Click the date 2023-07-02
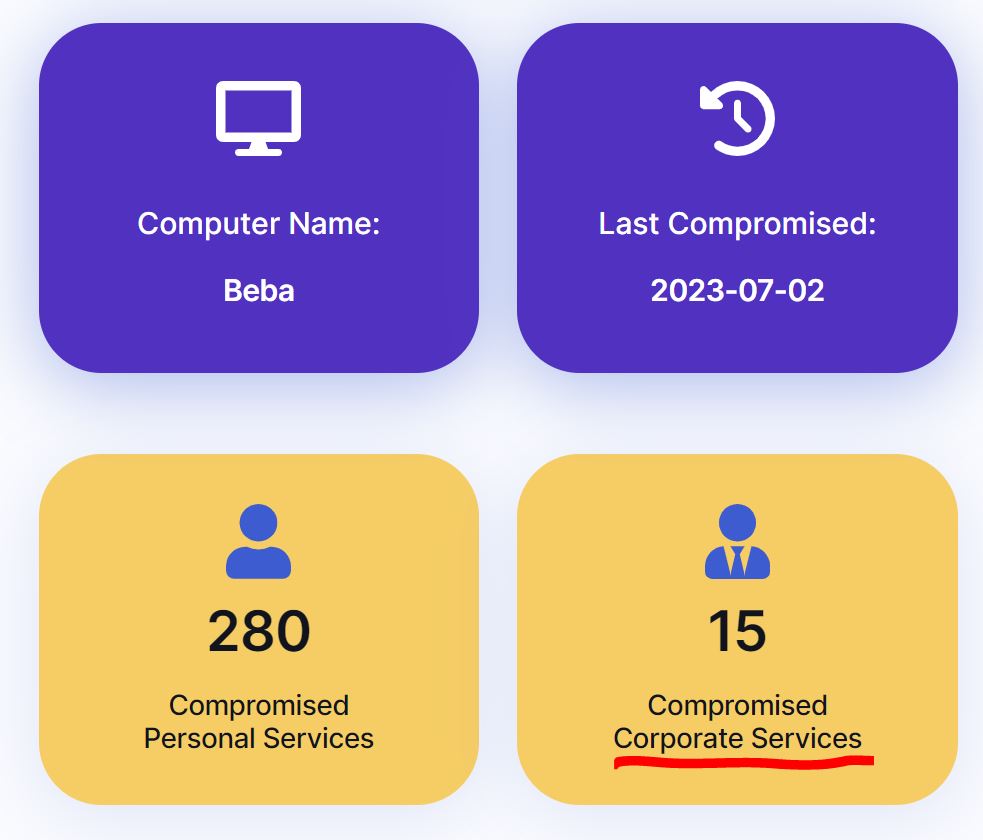 point(737,291)
